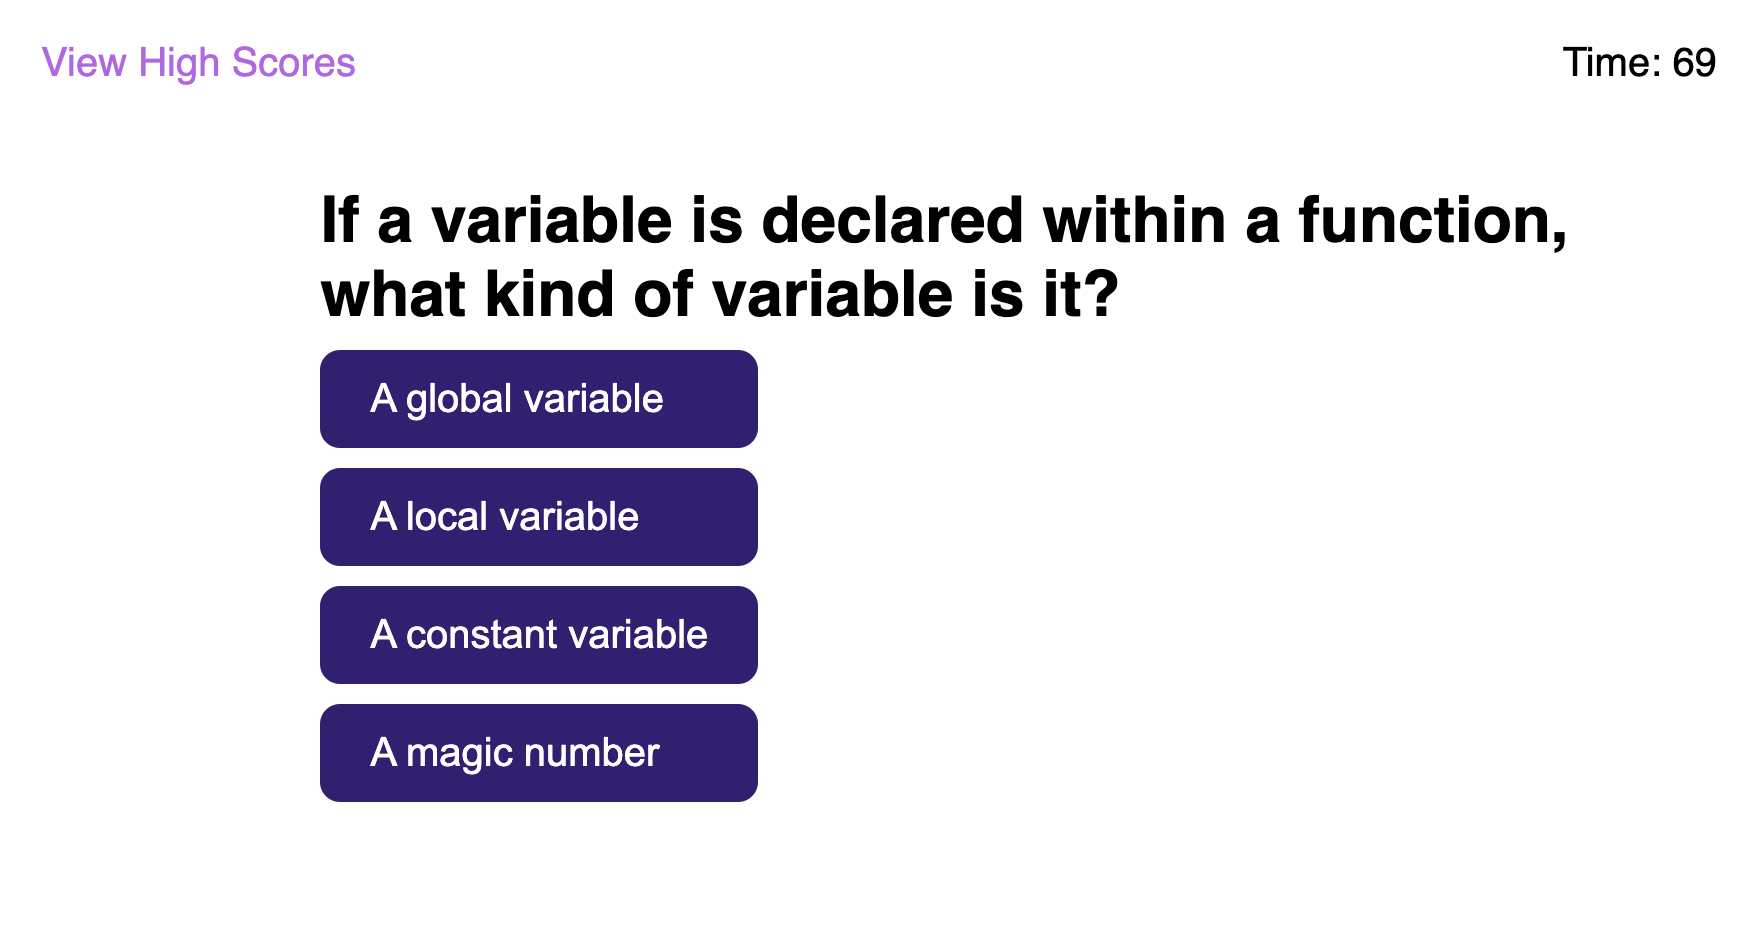This screenshot has height=944, width=1752.
Task: Submit 'magic number' as your answer
Action: 538,753
